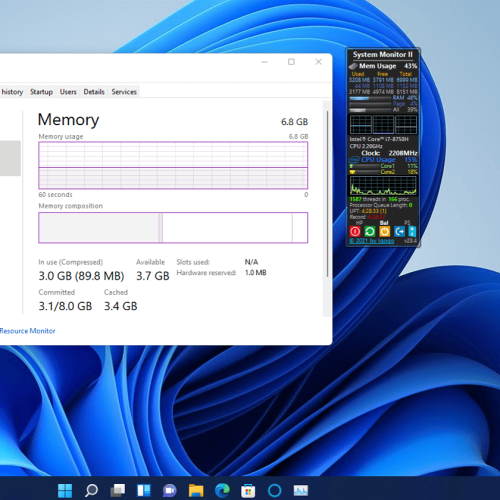Open Resource Monitor link
Viewport: 500px width, 500px height.
click(x=28, y=331)
